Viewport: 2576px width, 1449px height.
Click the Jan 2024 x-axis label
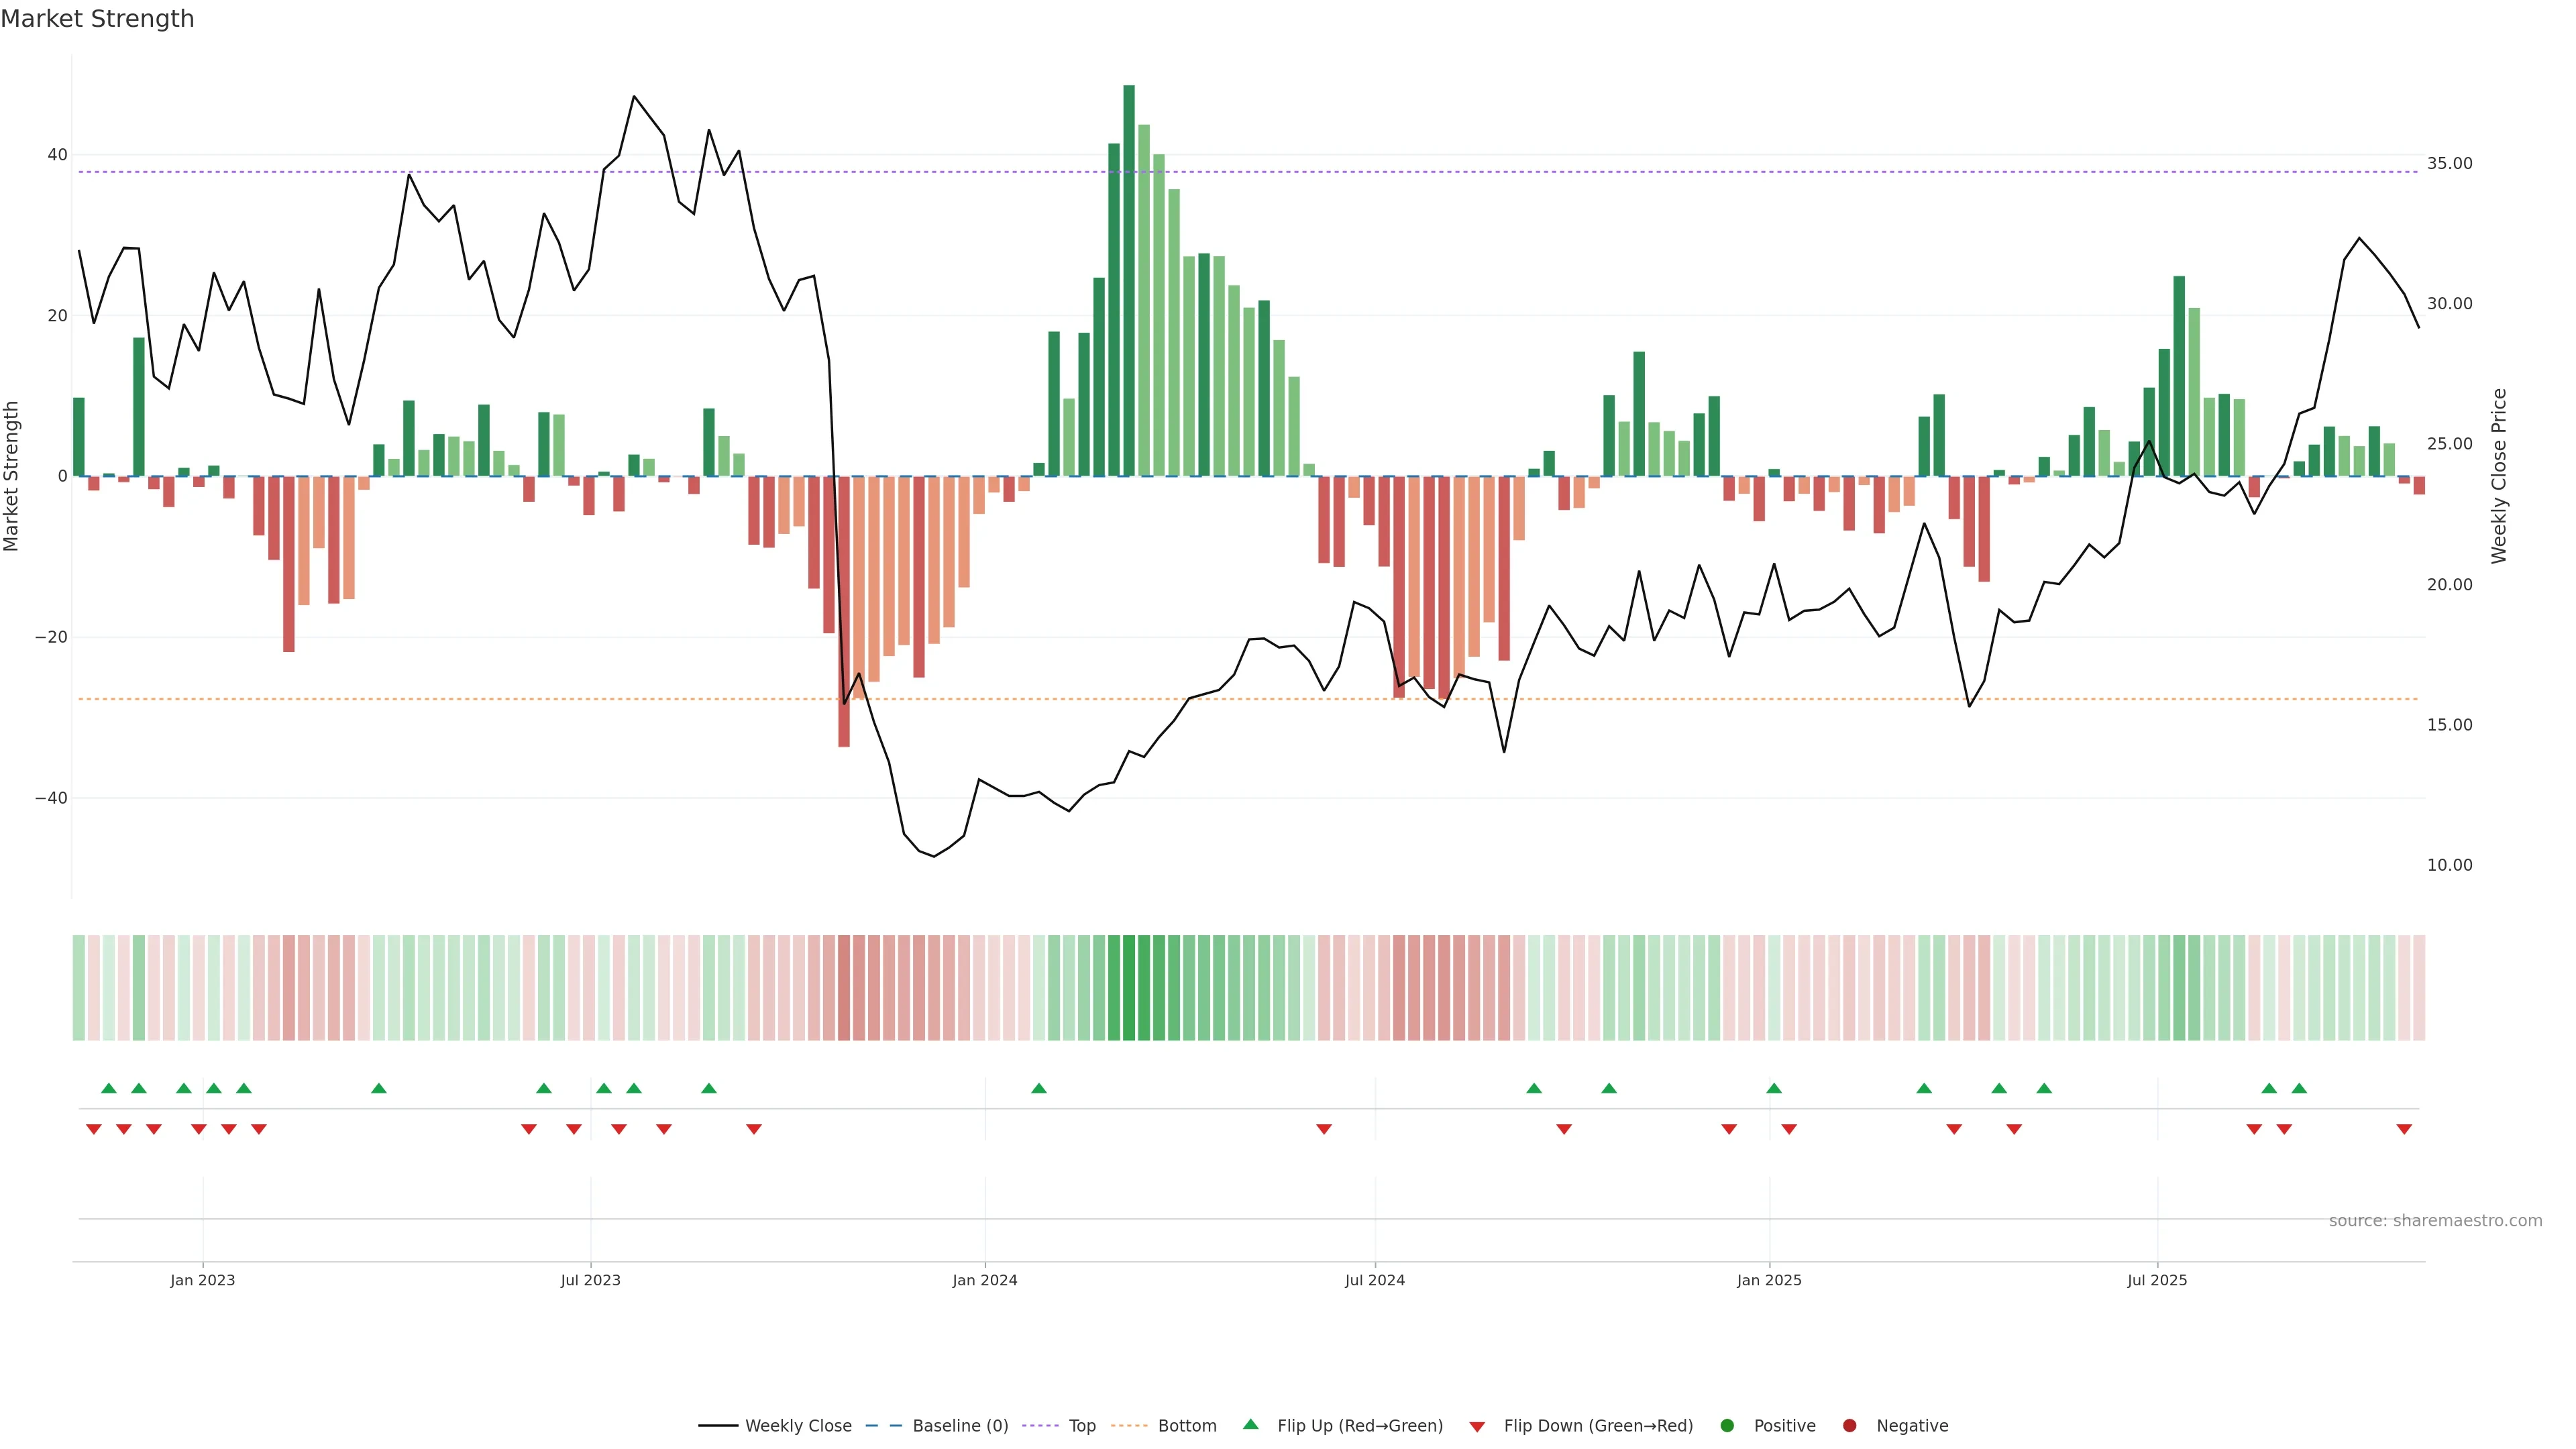985,1280
